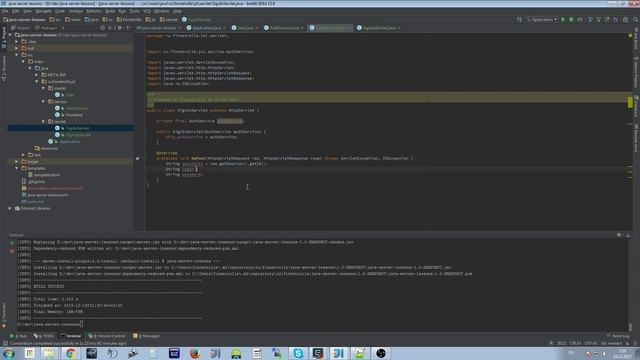Collapse the servlet package
Screen dimensions: 640x360
tap(43, 122)
